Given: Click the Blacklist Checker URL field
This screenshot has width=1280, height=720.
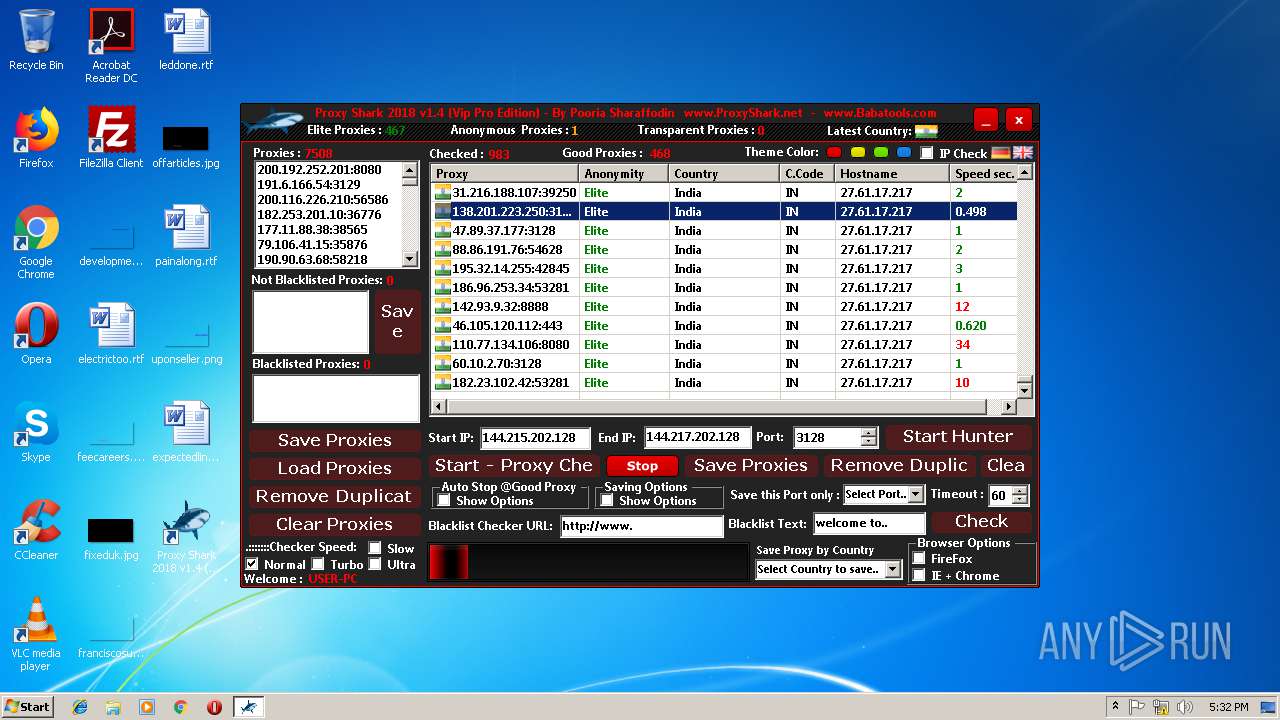Looking at the screenshot, I should click(x=641, y=525).
